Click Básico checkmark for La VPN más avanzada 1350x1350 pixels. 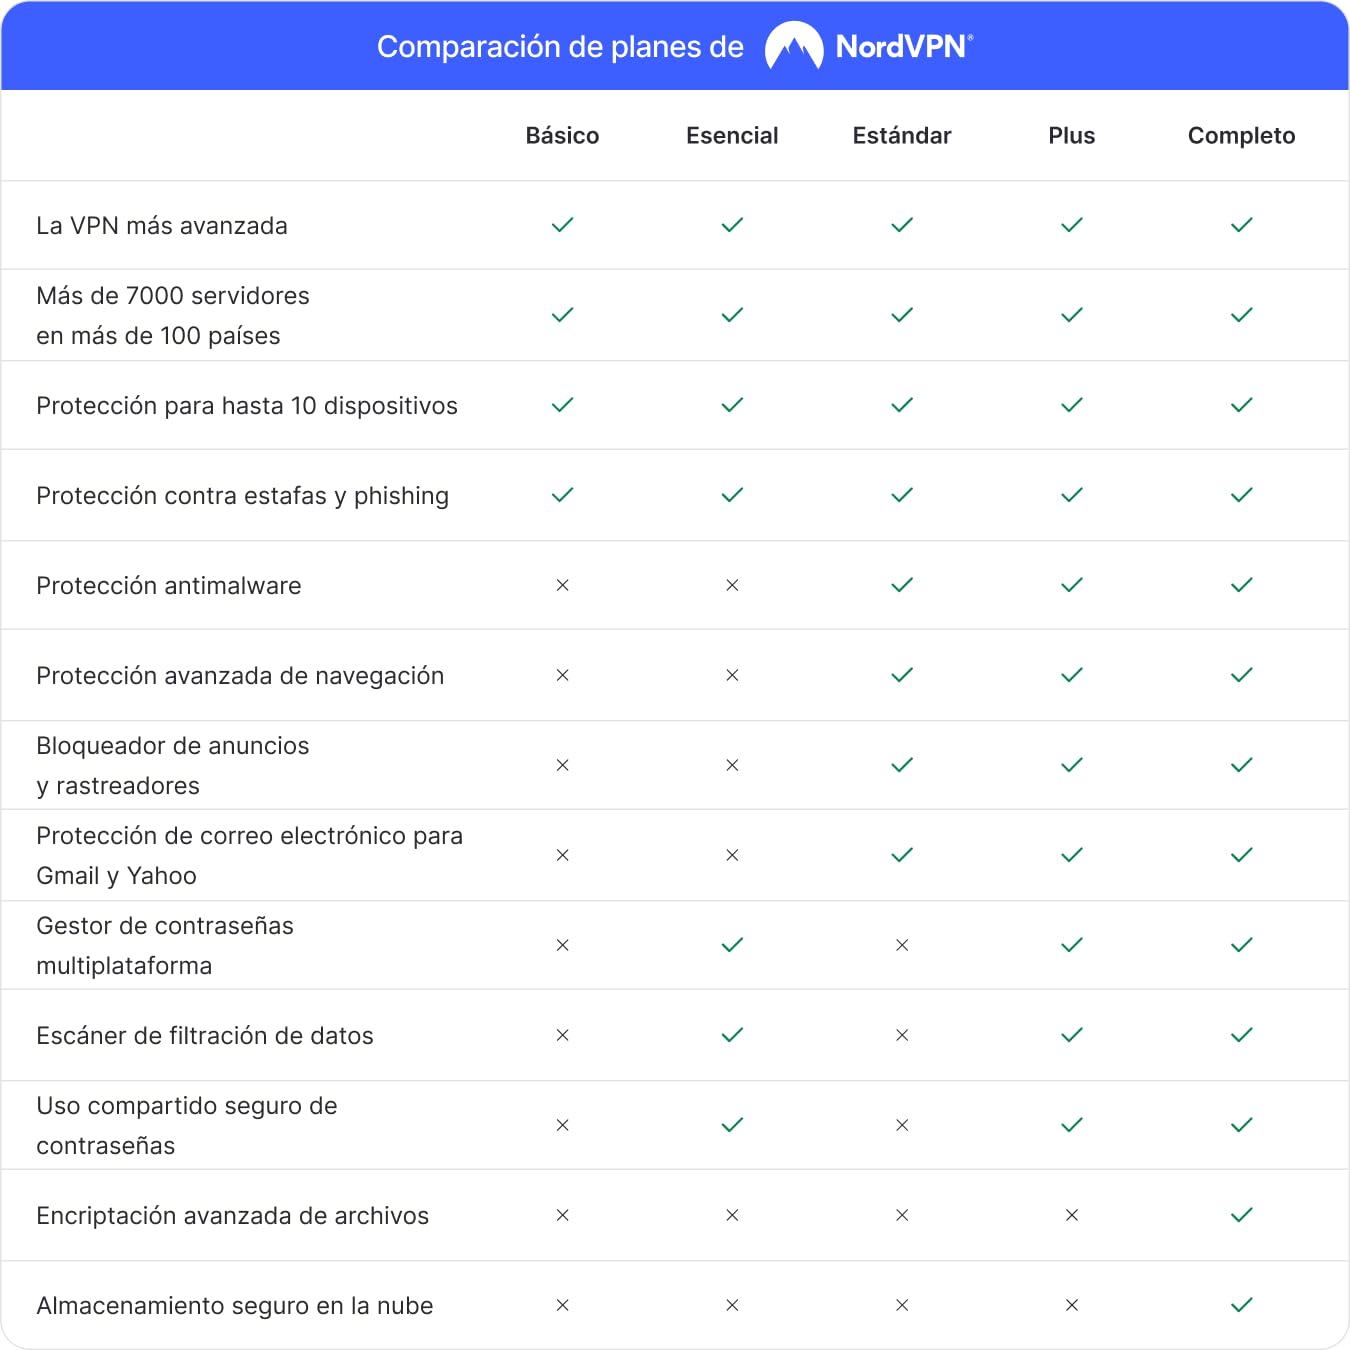click(x=563, y=225)
